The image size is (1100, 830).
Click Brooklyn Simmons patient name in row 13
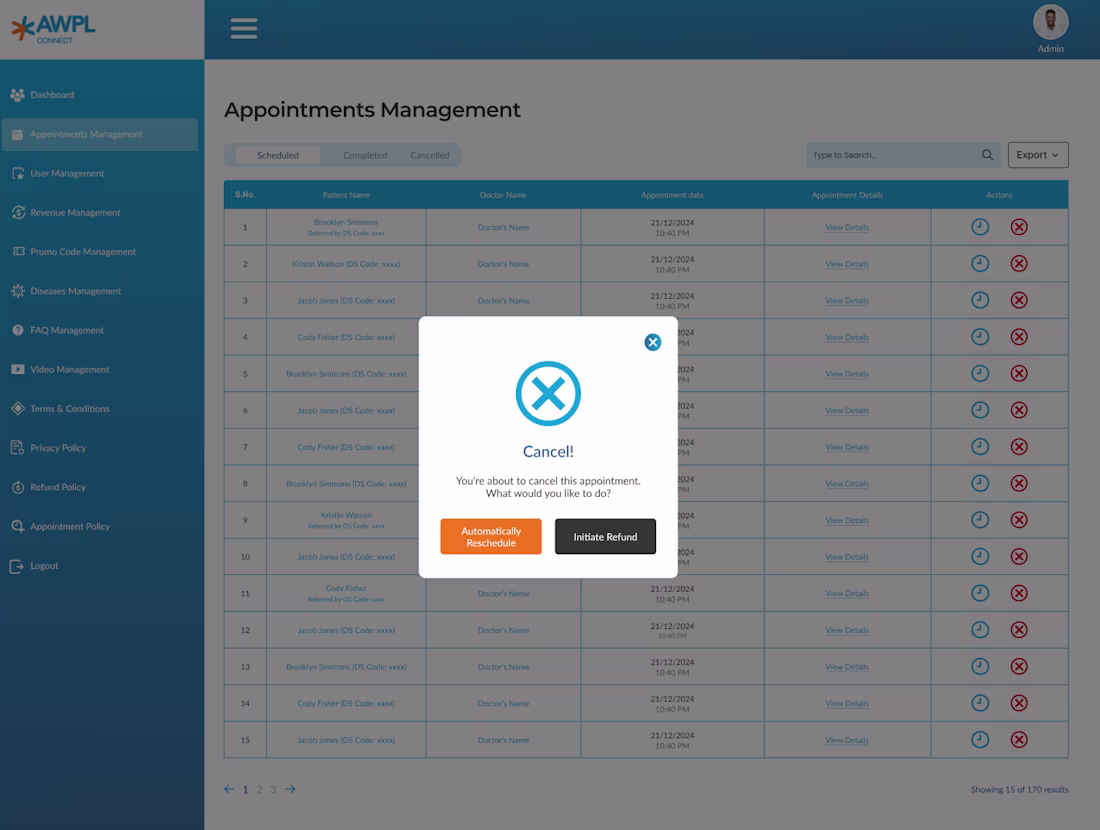(x=346, y=667)
